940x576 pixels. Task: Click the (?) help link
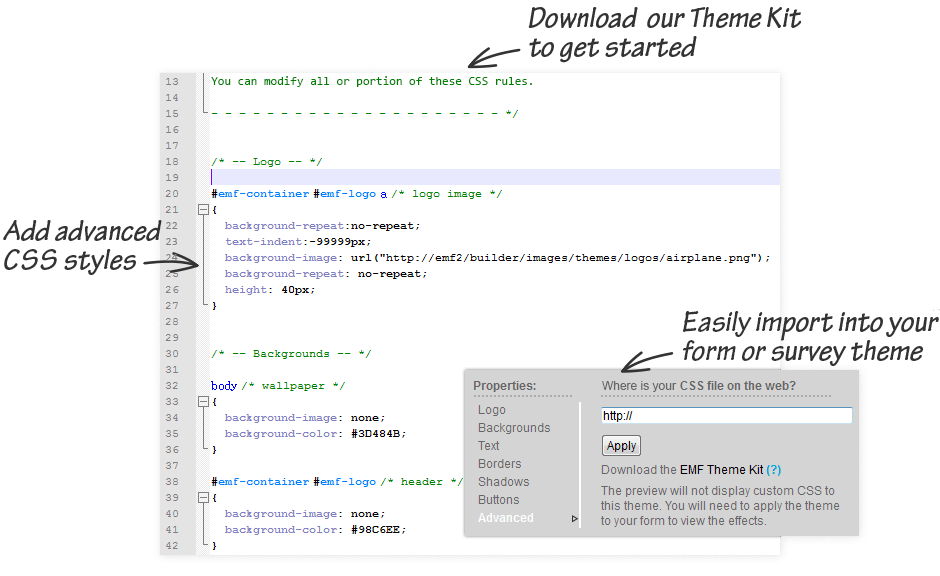[x=774, y=470]
